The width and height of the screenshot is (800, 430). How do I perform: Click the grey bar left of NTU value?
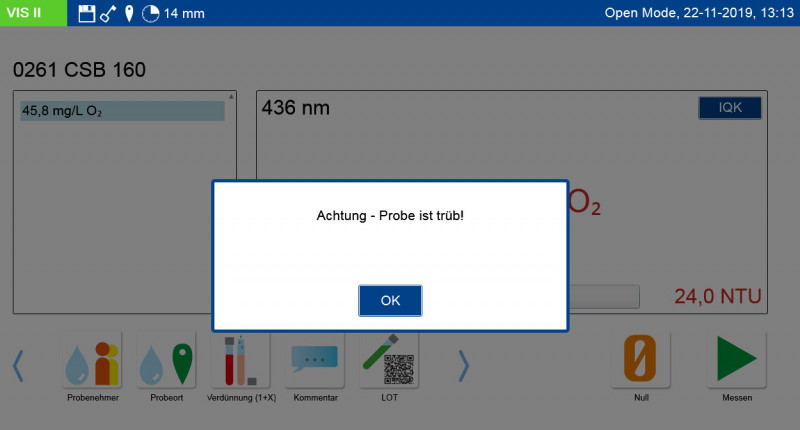[x=604, y=296]
